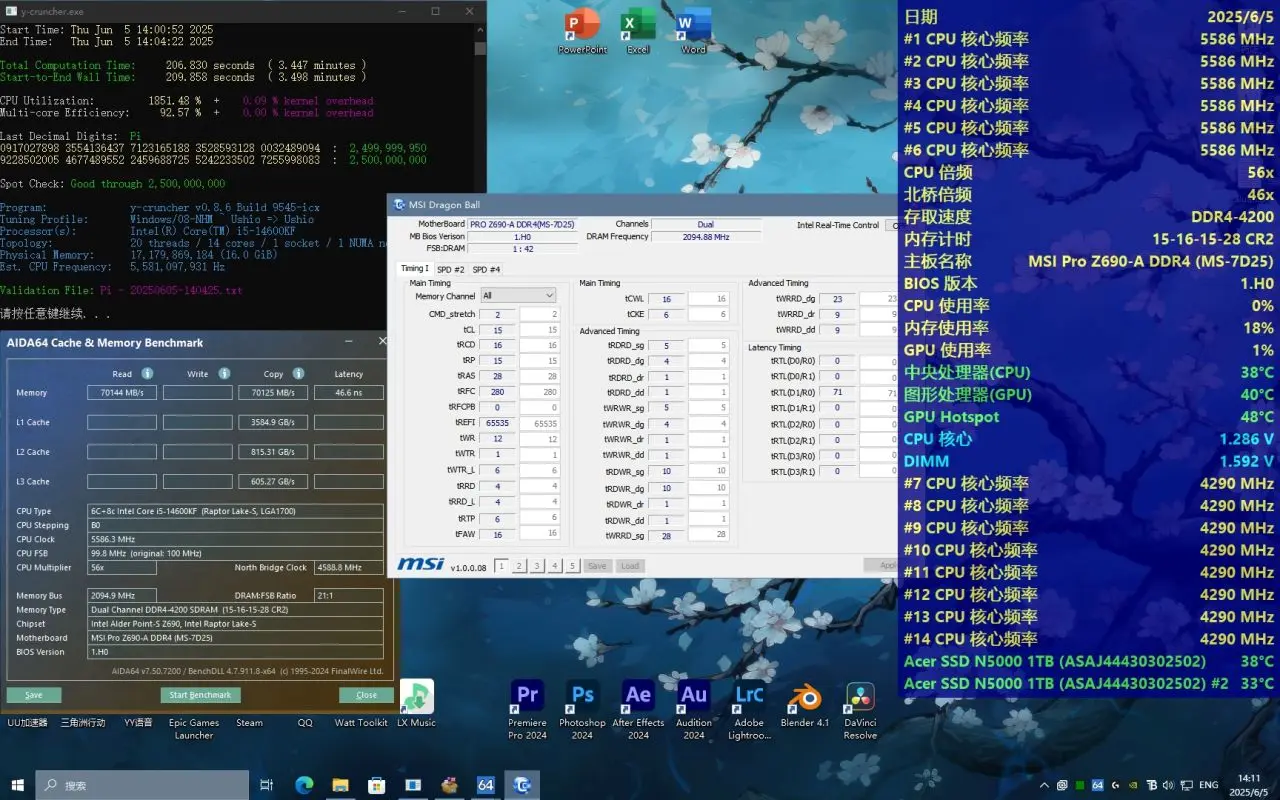Select profile 2 in MSI Dragon Ball
Viewport: 1280px width, 800px height.
click(519, 566)
